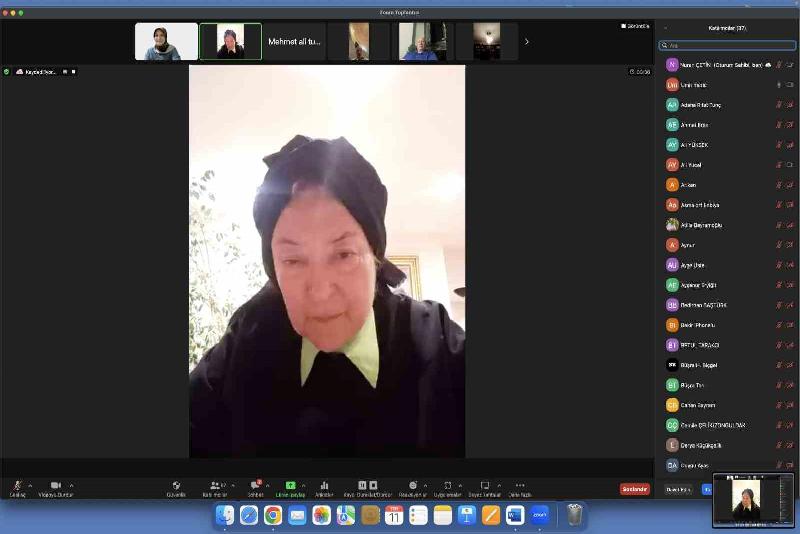
Task: Expand audio options arrow beside microphone
Action: 30,485
